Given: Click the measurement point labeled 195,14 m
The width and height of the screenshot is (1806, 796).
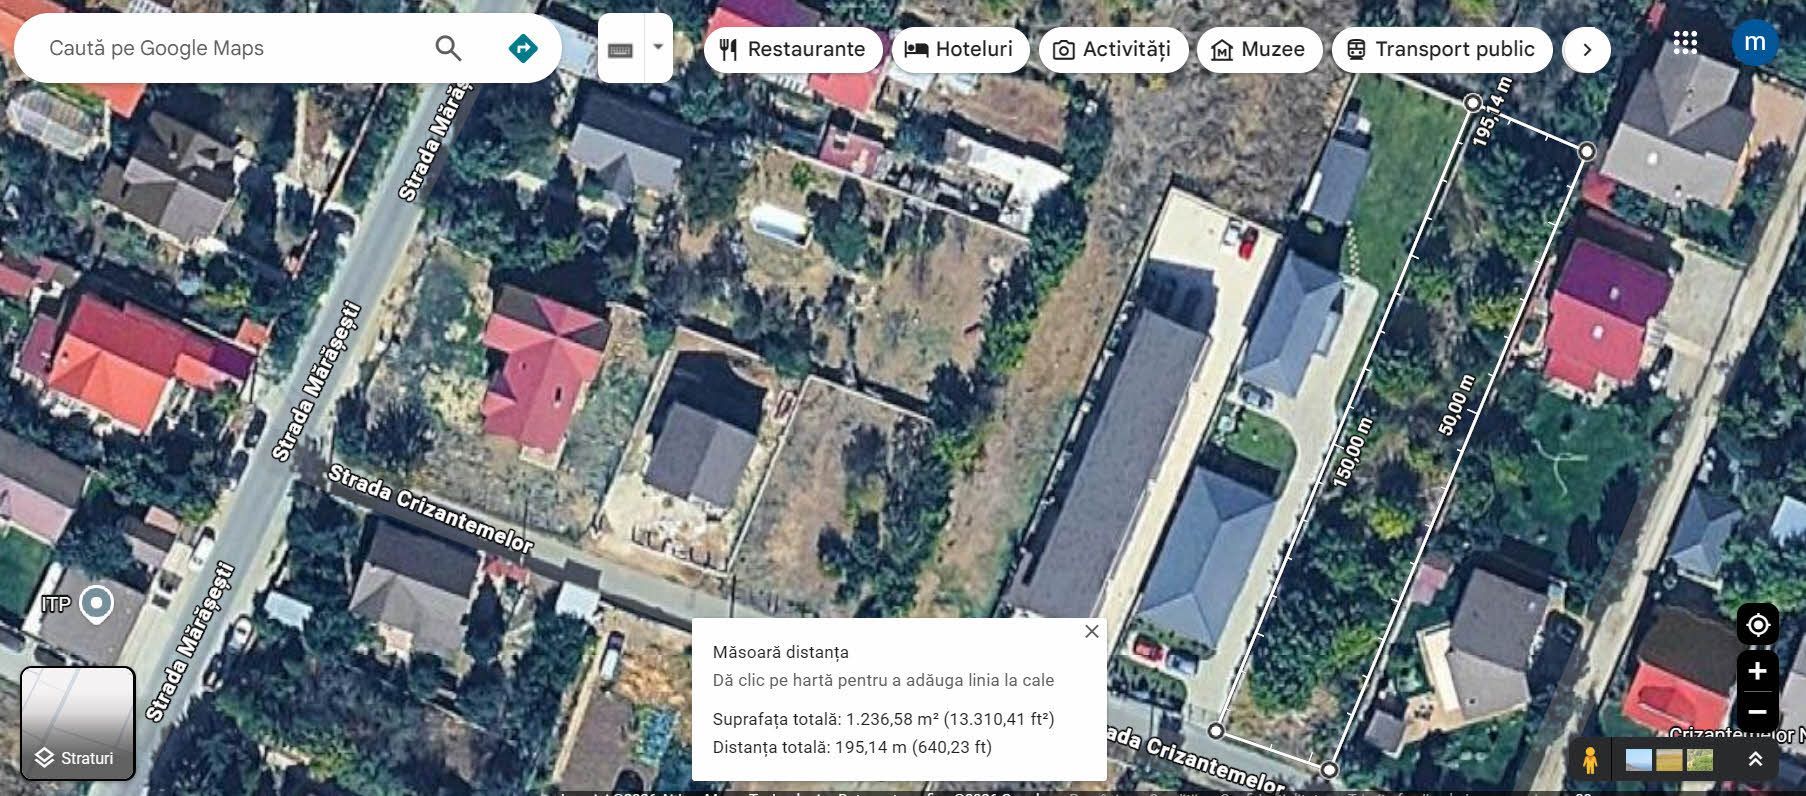Looking at the screenshot, I should pyautogui.click(x=1472, y=103).
